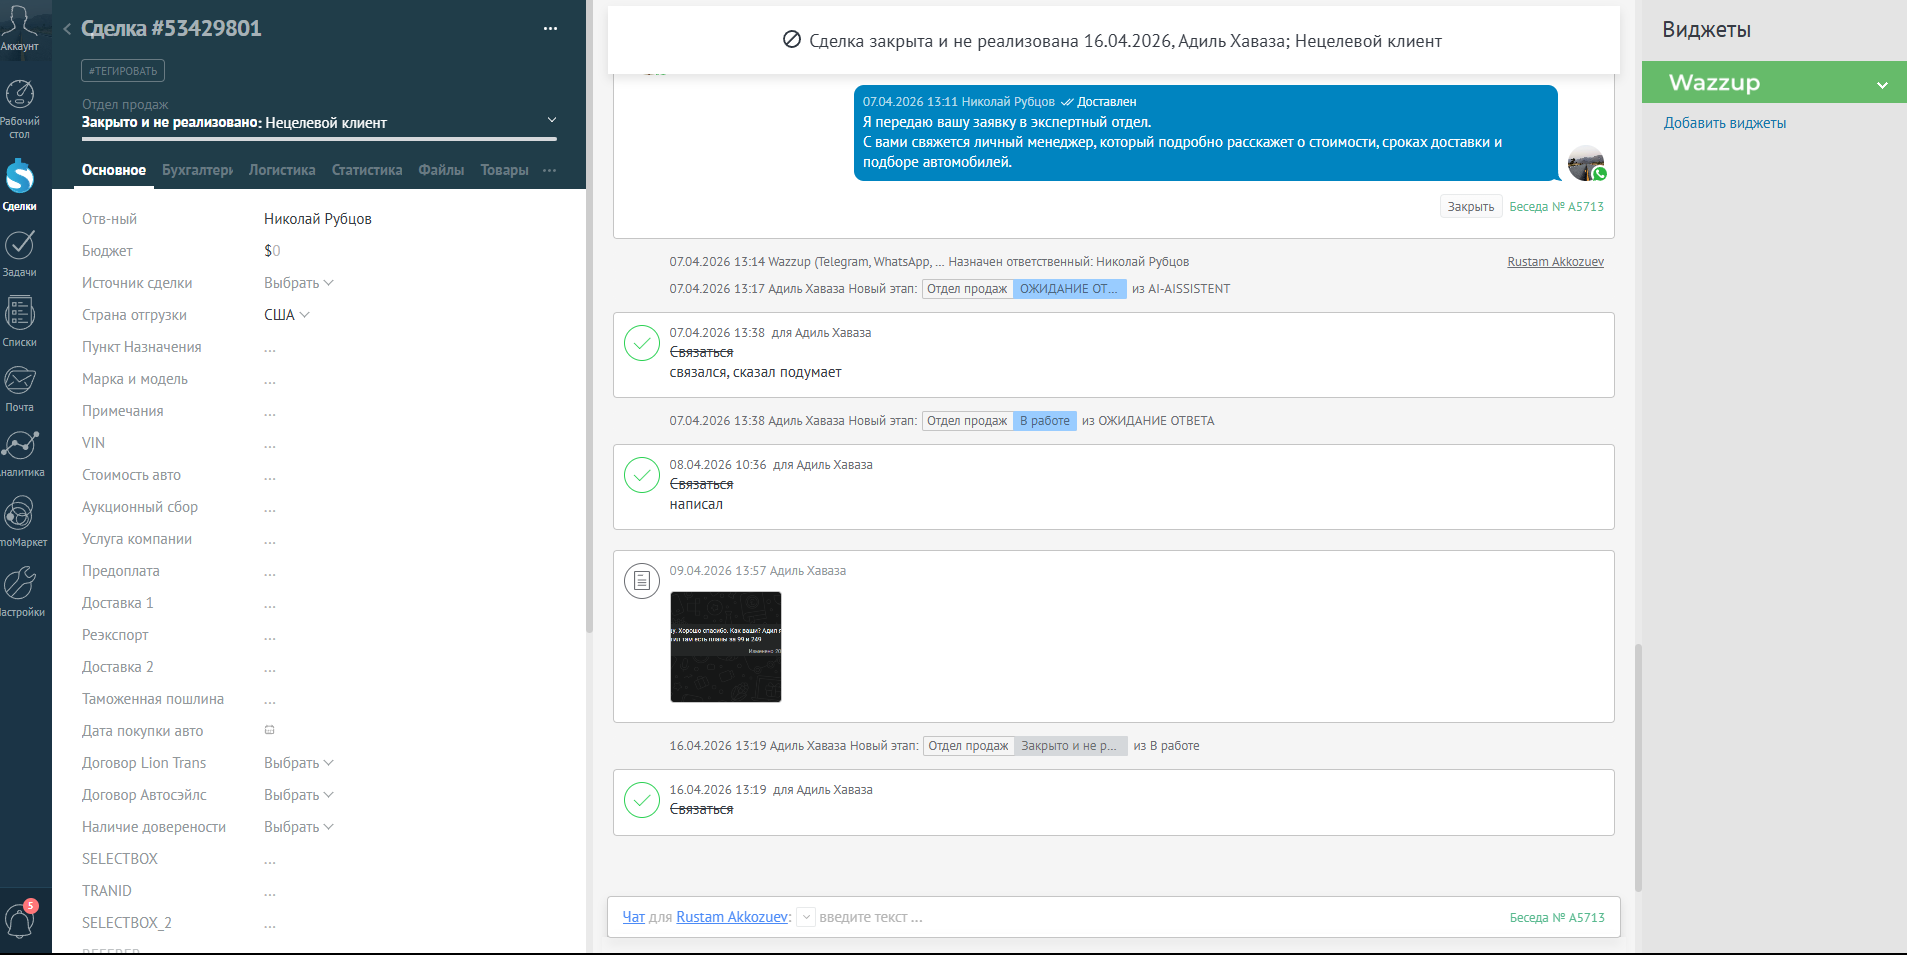The height and width of the screenshot is (955, 1907).
Task: Click the #ТЕГИРОВАТЬ tag button
Action: [123, 71]
